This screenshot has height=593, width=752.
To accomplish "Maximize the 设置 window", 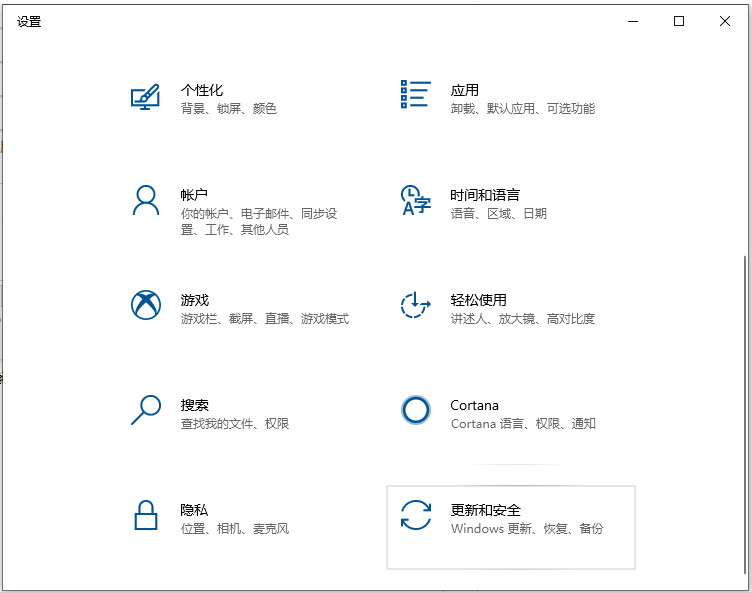I will click(x=679, y=21).
